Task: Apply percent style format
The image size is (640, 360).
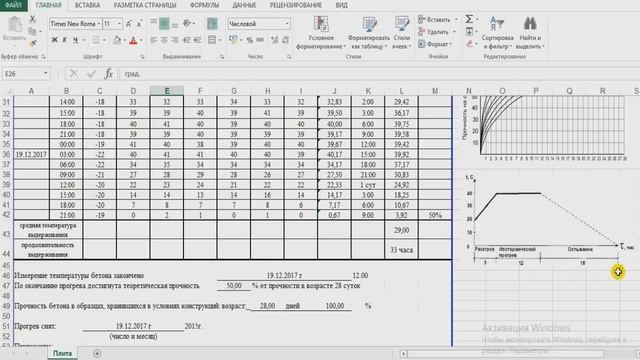Action: (x=249, y=40)
